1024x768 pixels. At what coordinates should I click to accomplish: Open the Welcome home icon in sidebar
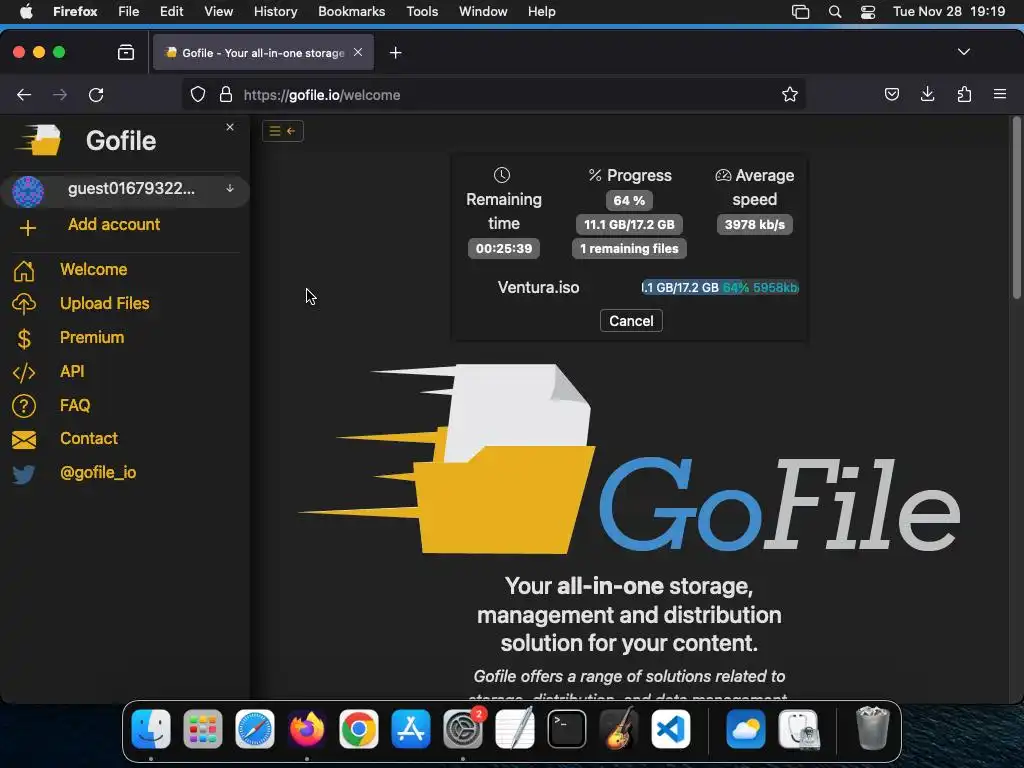24,270
